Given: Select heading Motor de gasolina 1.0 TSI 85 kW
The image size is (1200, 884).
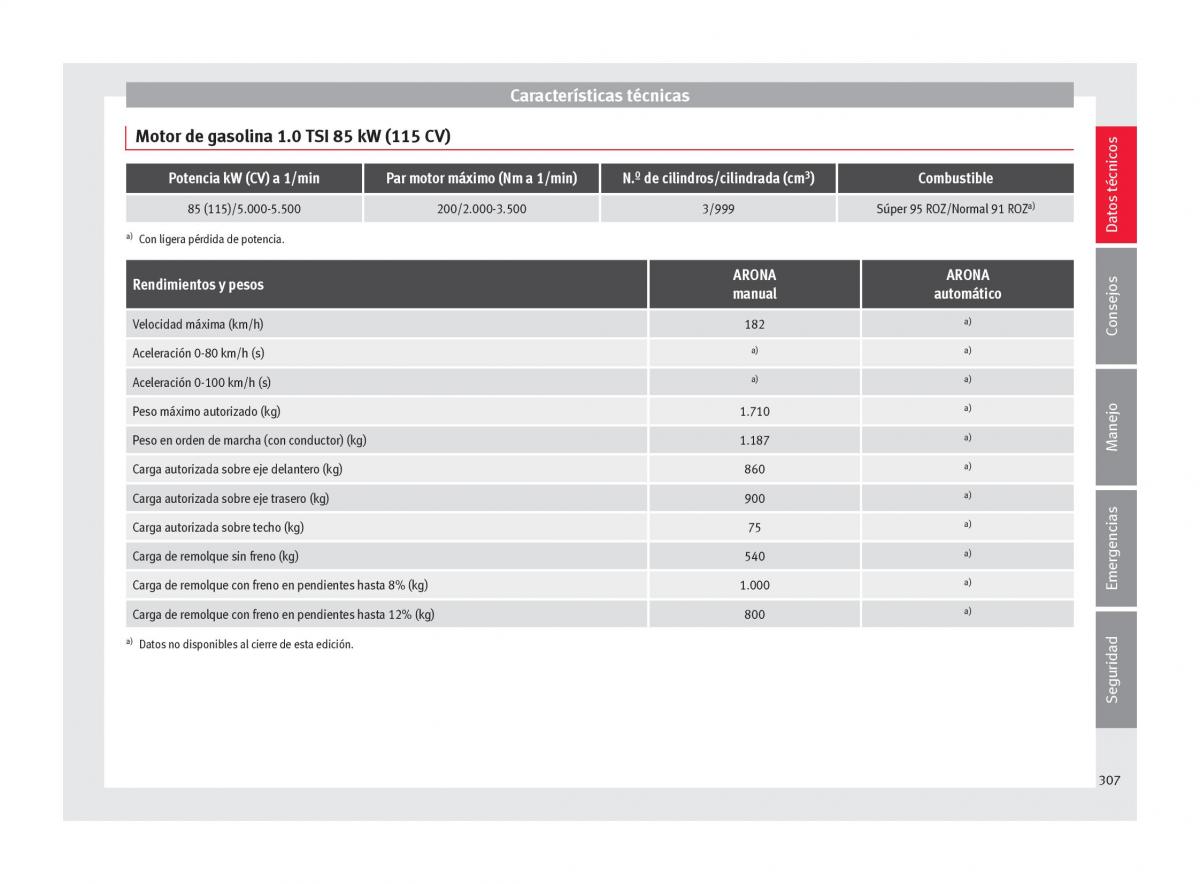Looking at the screenshot, I should [x=293, y=136].
